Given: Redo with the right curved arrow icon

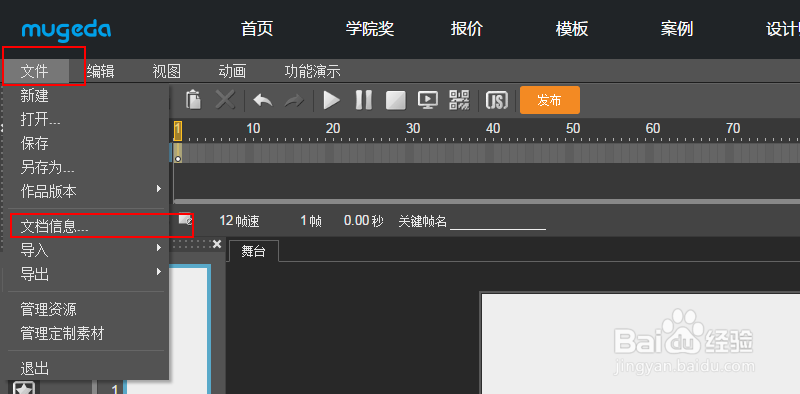Looking at the screenshot, I should (x=294, y=100).
